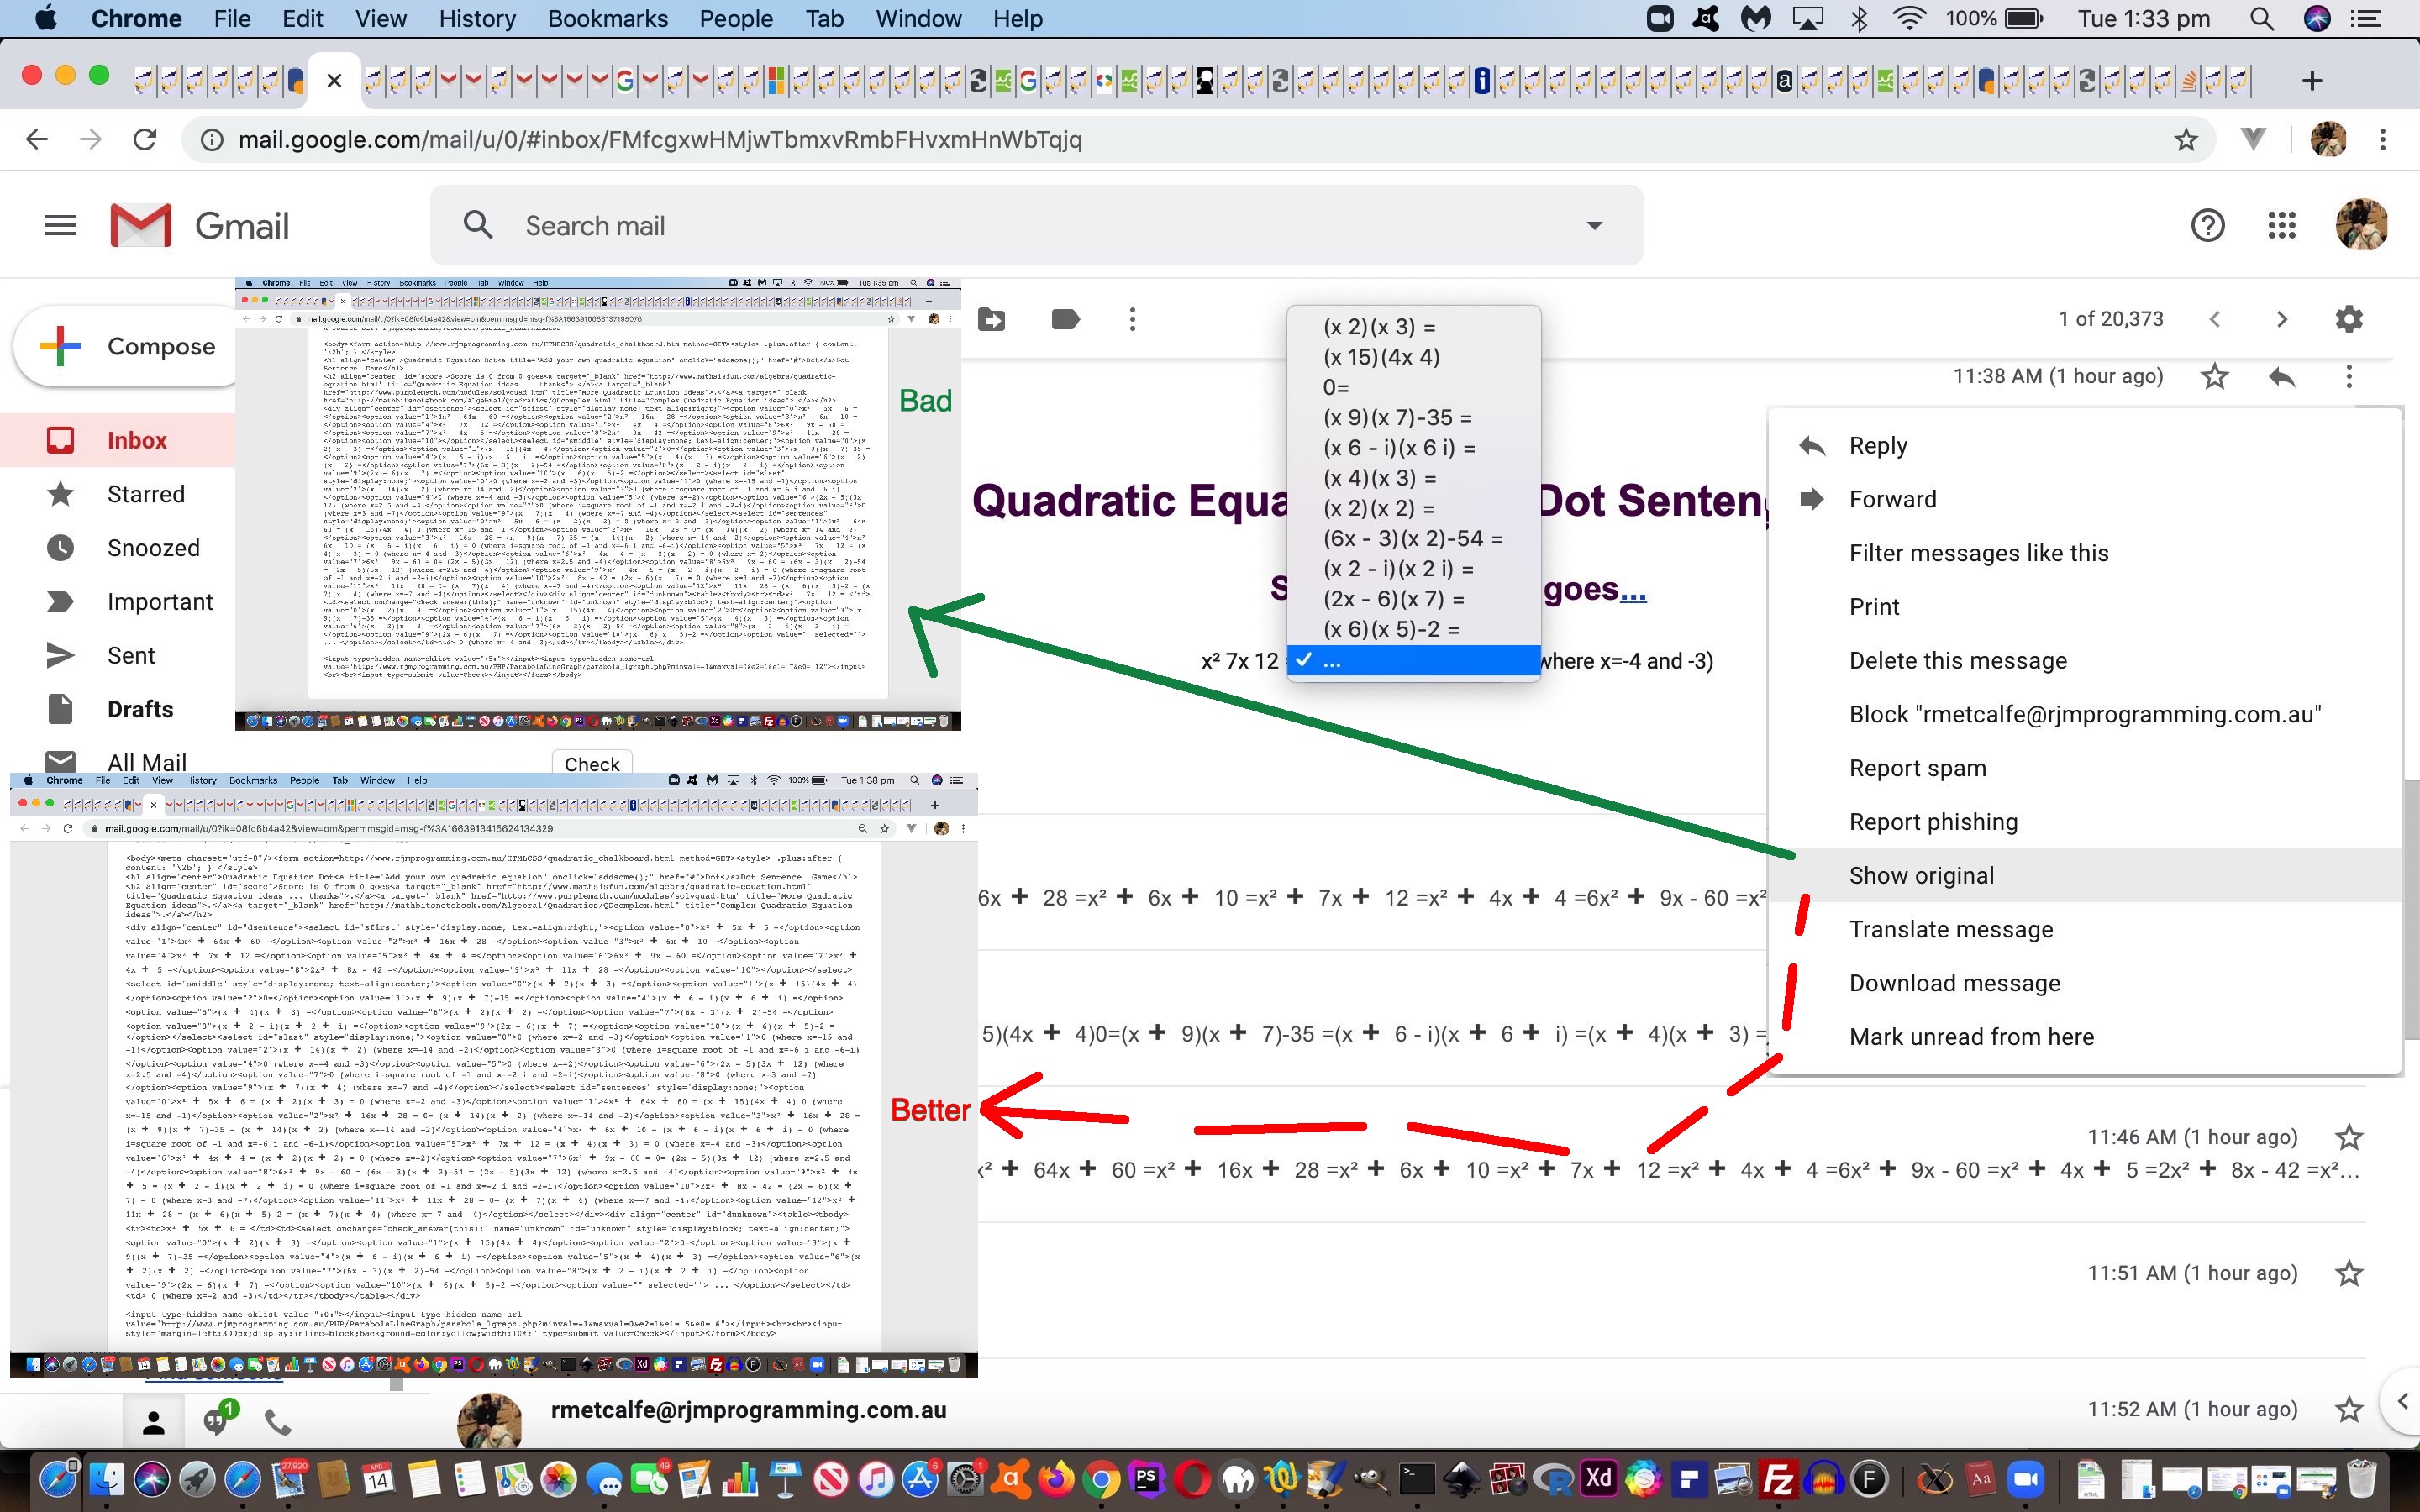Open Chrome Bookmarks menu

click(607, 18)
